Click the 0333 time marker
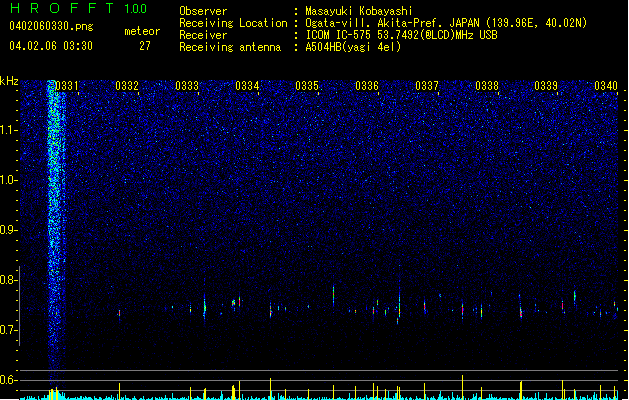 tap(187, 86)
